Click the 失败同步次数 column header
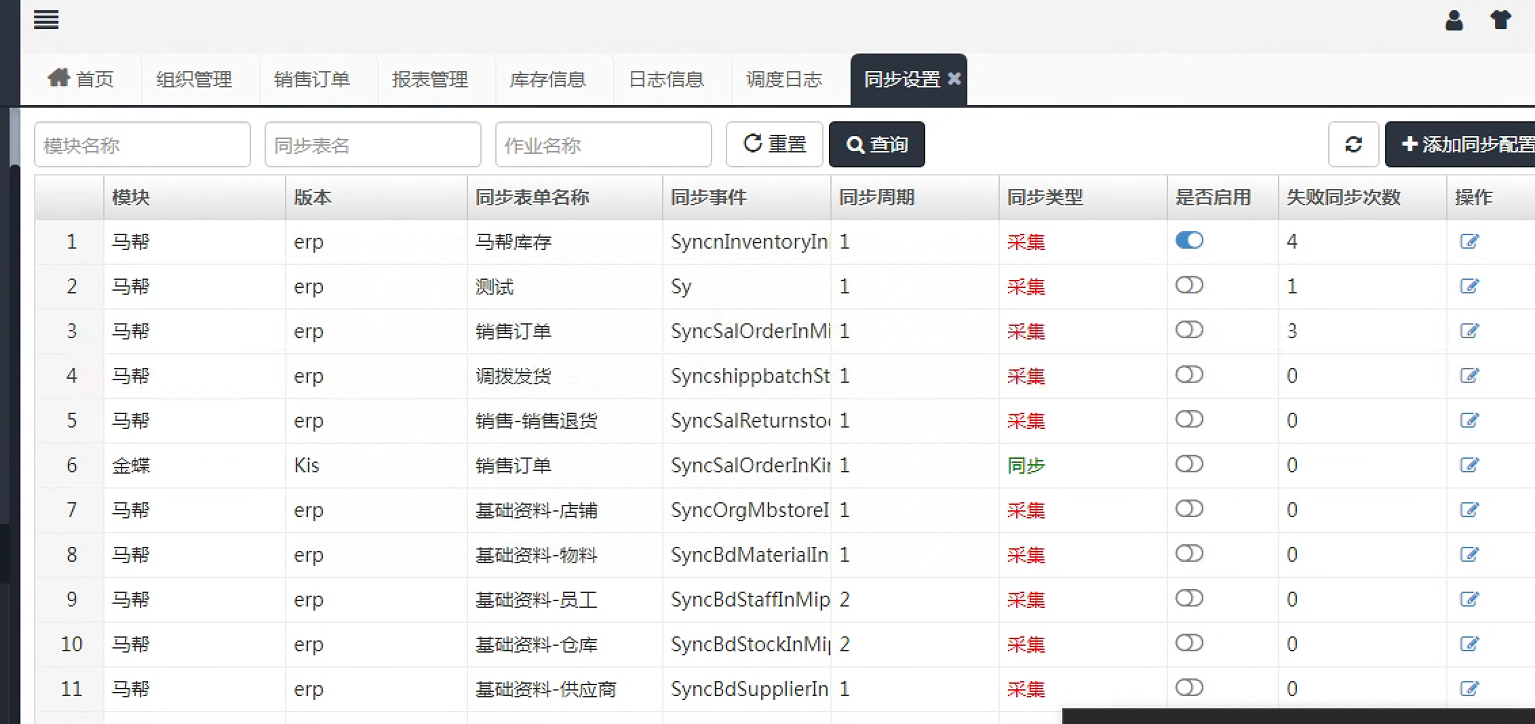The width and height of the screenshot is (1535, 724). [x=1363, y=197]
